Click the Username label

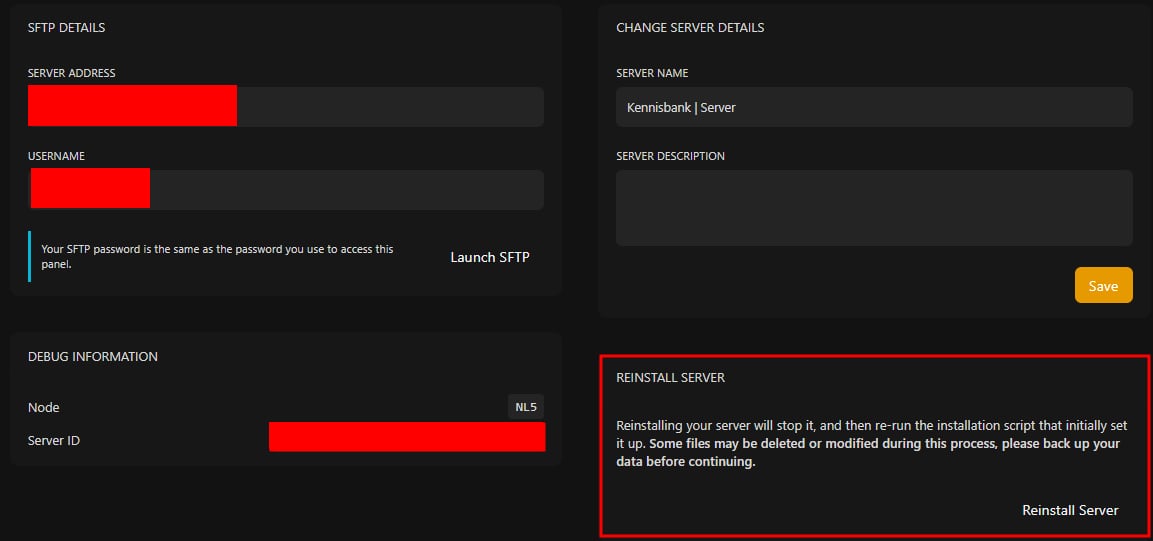click(56, 156)
